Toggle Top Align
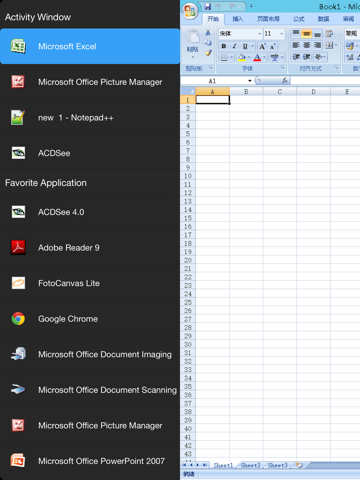Viewport: 360px width, 480px height. (296, 33)
